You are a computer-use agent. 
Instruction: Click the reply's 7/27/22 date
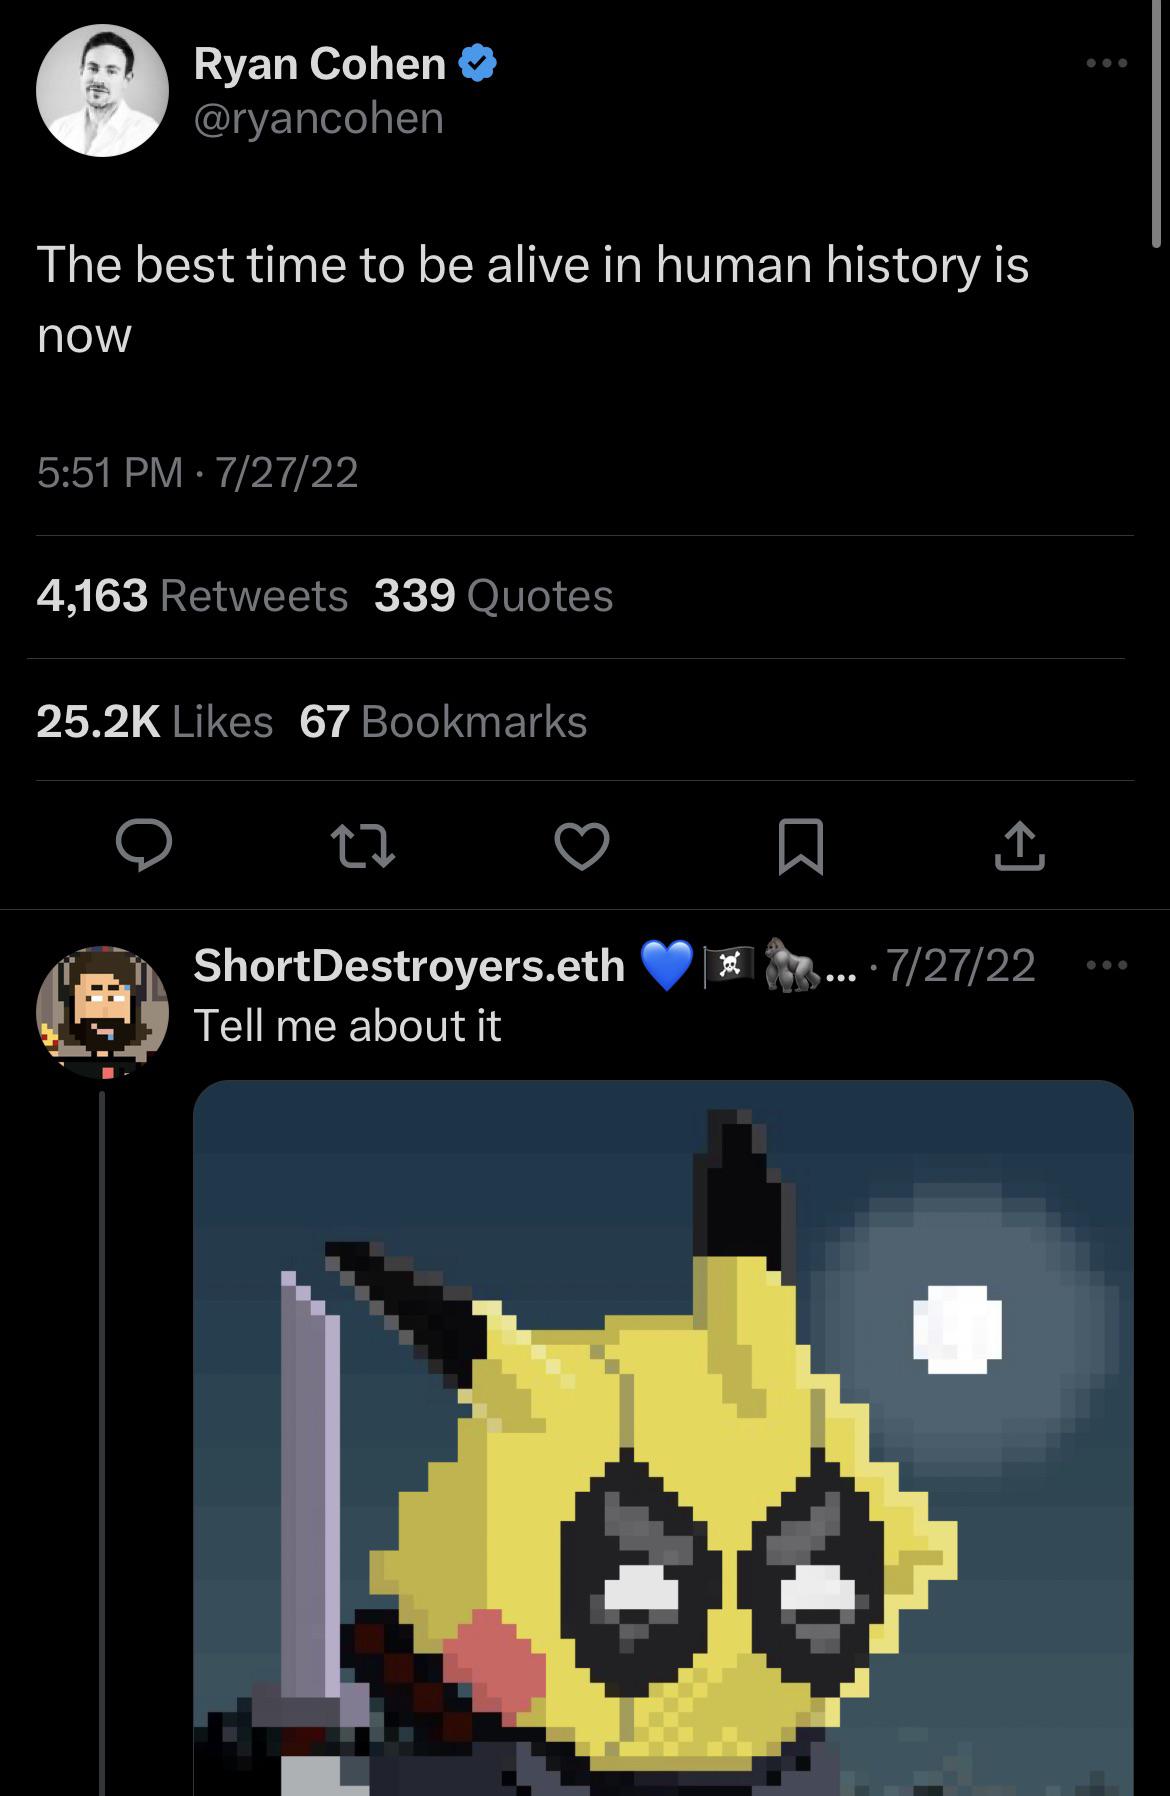click(x=960, y=966)
